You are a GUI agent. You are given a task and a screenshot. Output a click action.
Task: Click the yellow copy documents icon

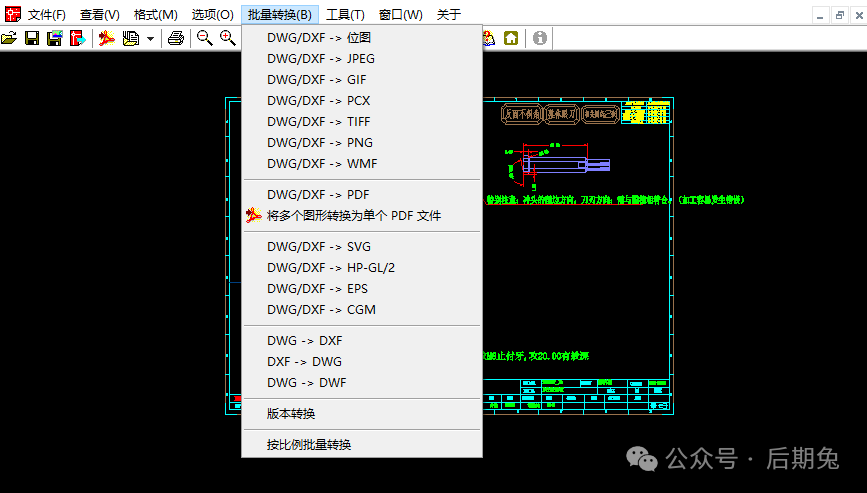(131, 38)
